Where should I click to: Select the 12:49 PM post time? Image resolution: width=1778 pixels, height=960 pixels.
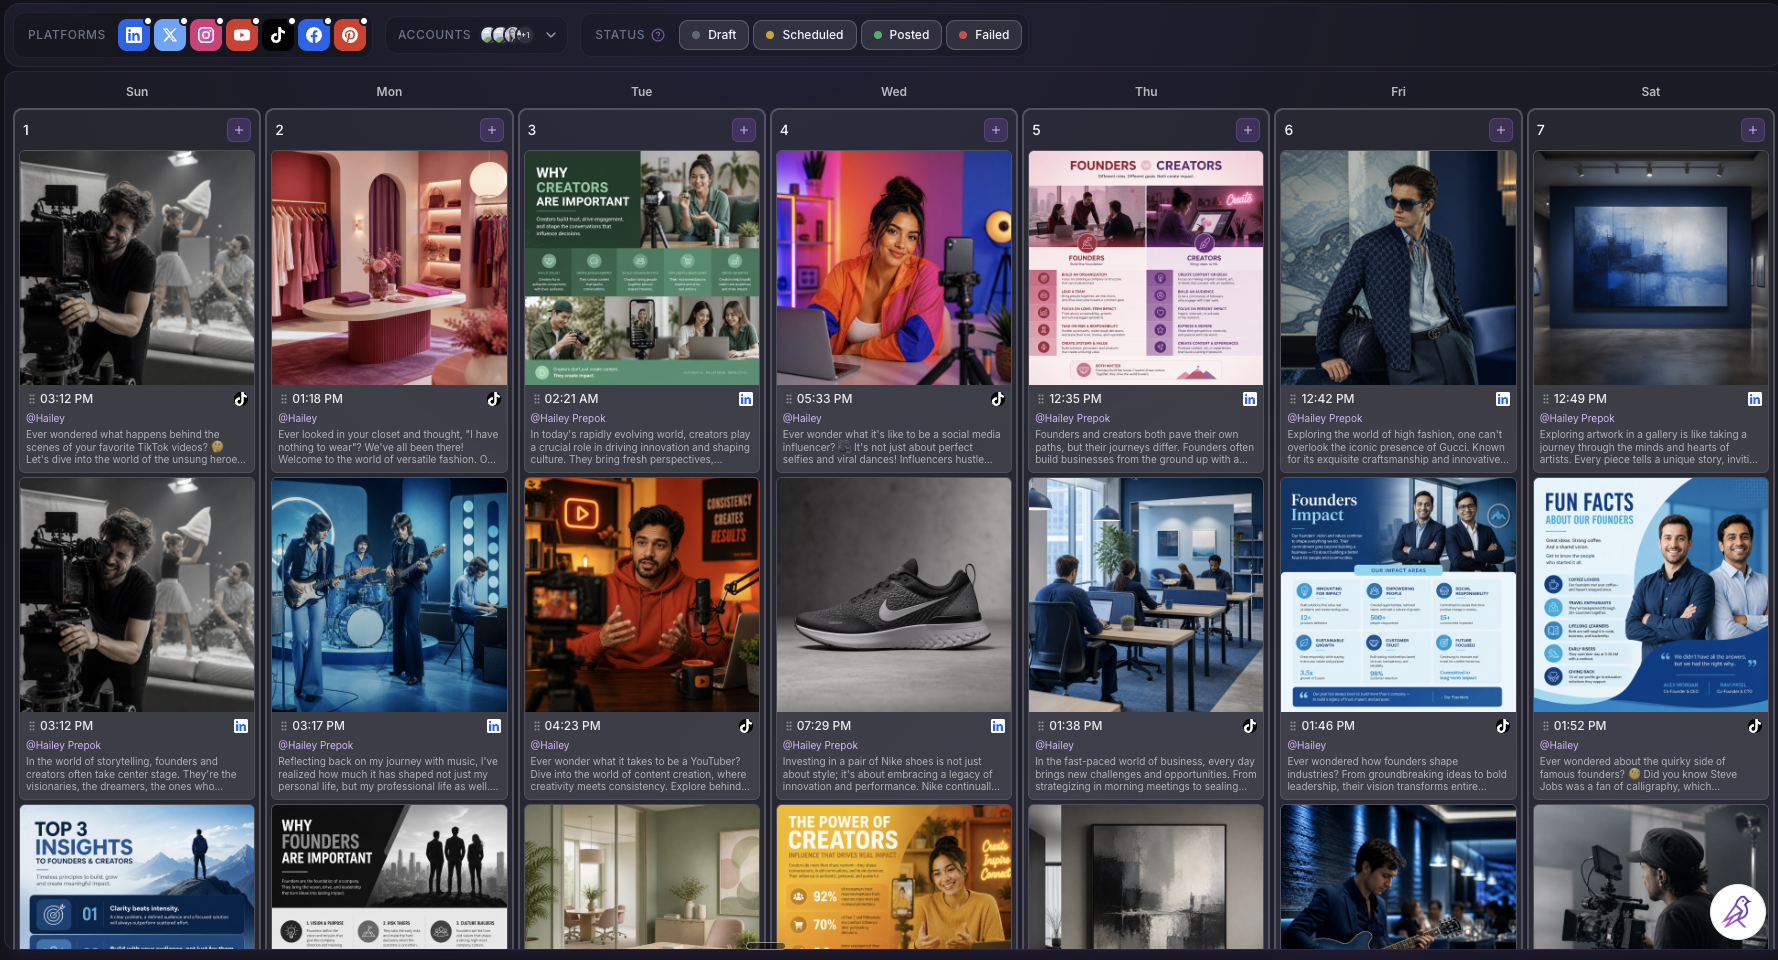[1580, 399]
